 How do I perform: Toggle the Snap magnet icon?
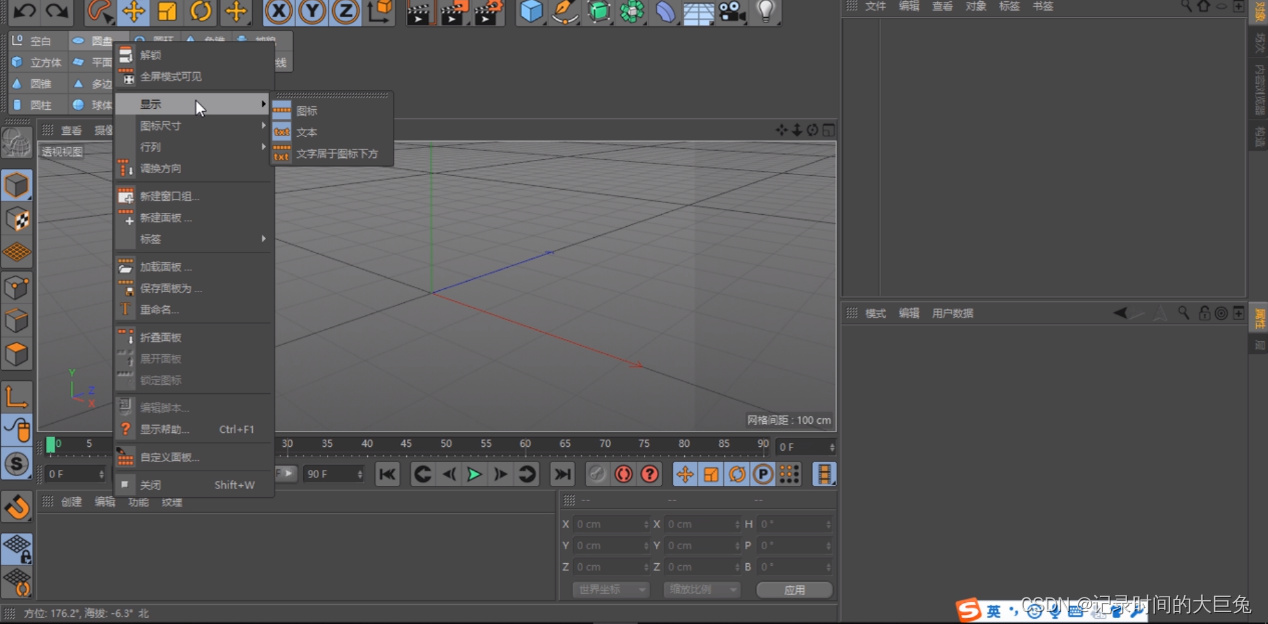point(16,507)
